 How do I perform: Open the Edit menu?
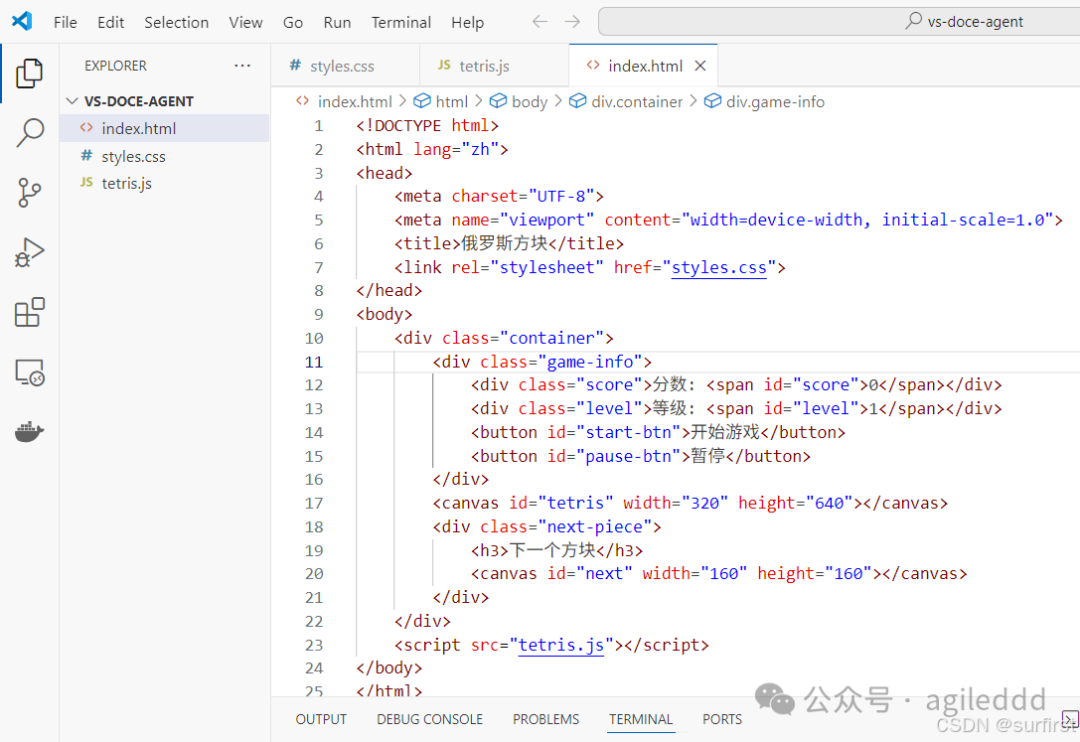click(110, 22)
